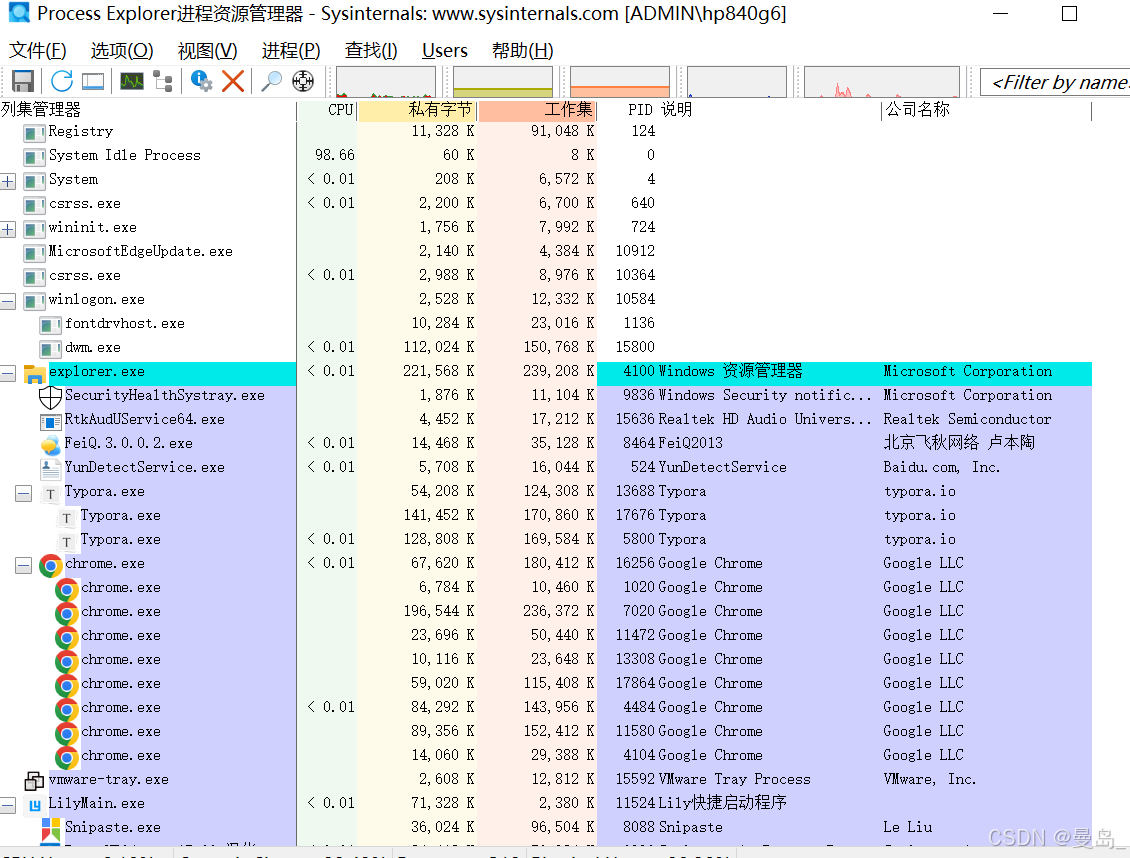Click the Realtek Semiconductor company name
The height and width of the screenshot is (858, 1130).
(967, 419)
